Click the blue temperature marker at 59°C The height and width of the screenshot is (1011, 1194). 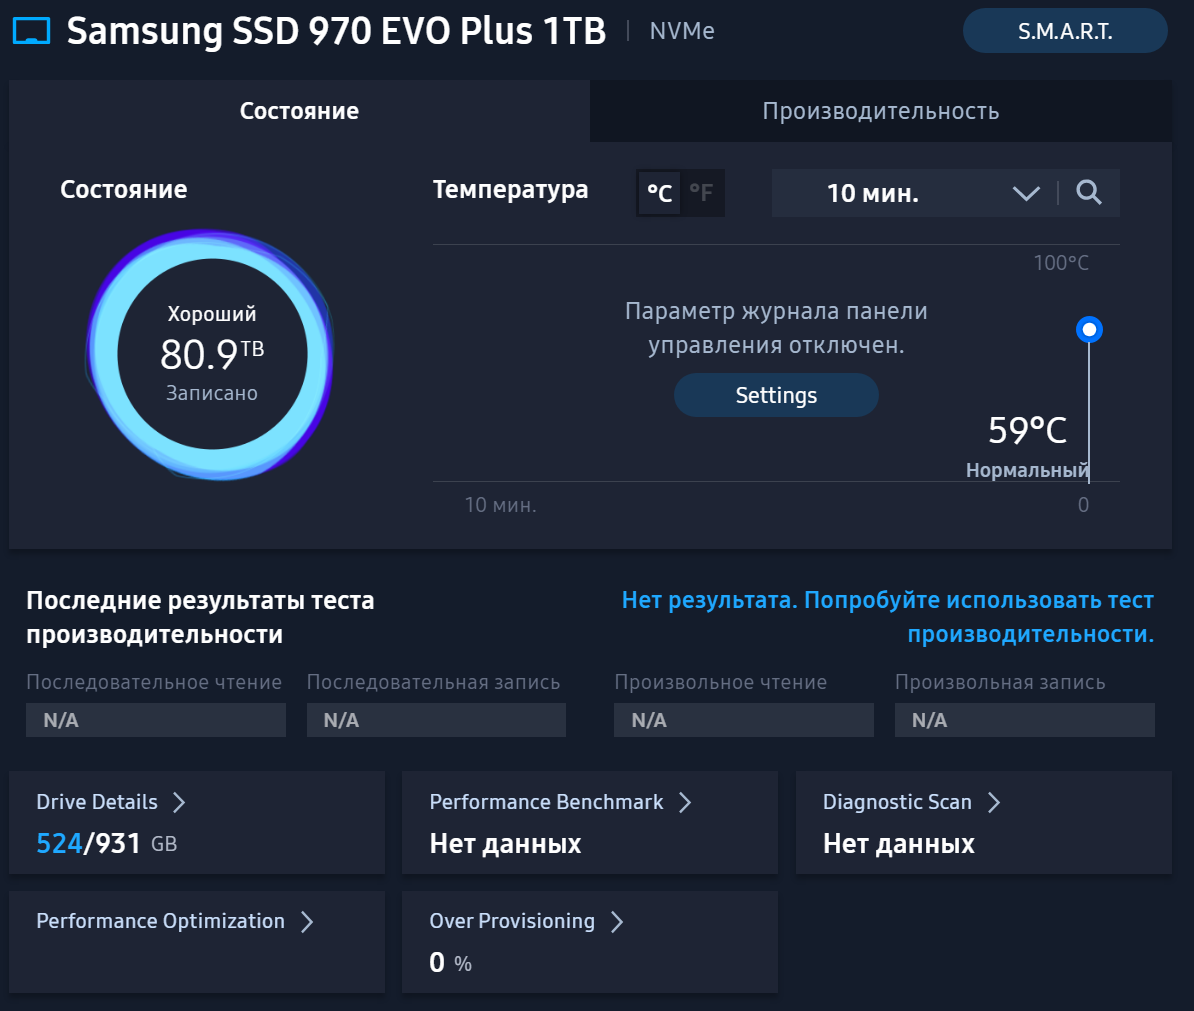(1089, 329)
